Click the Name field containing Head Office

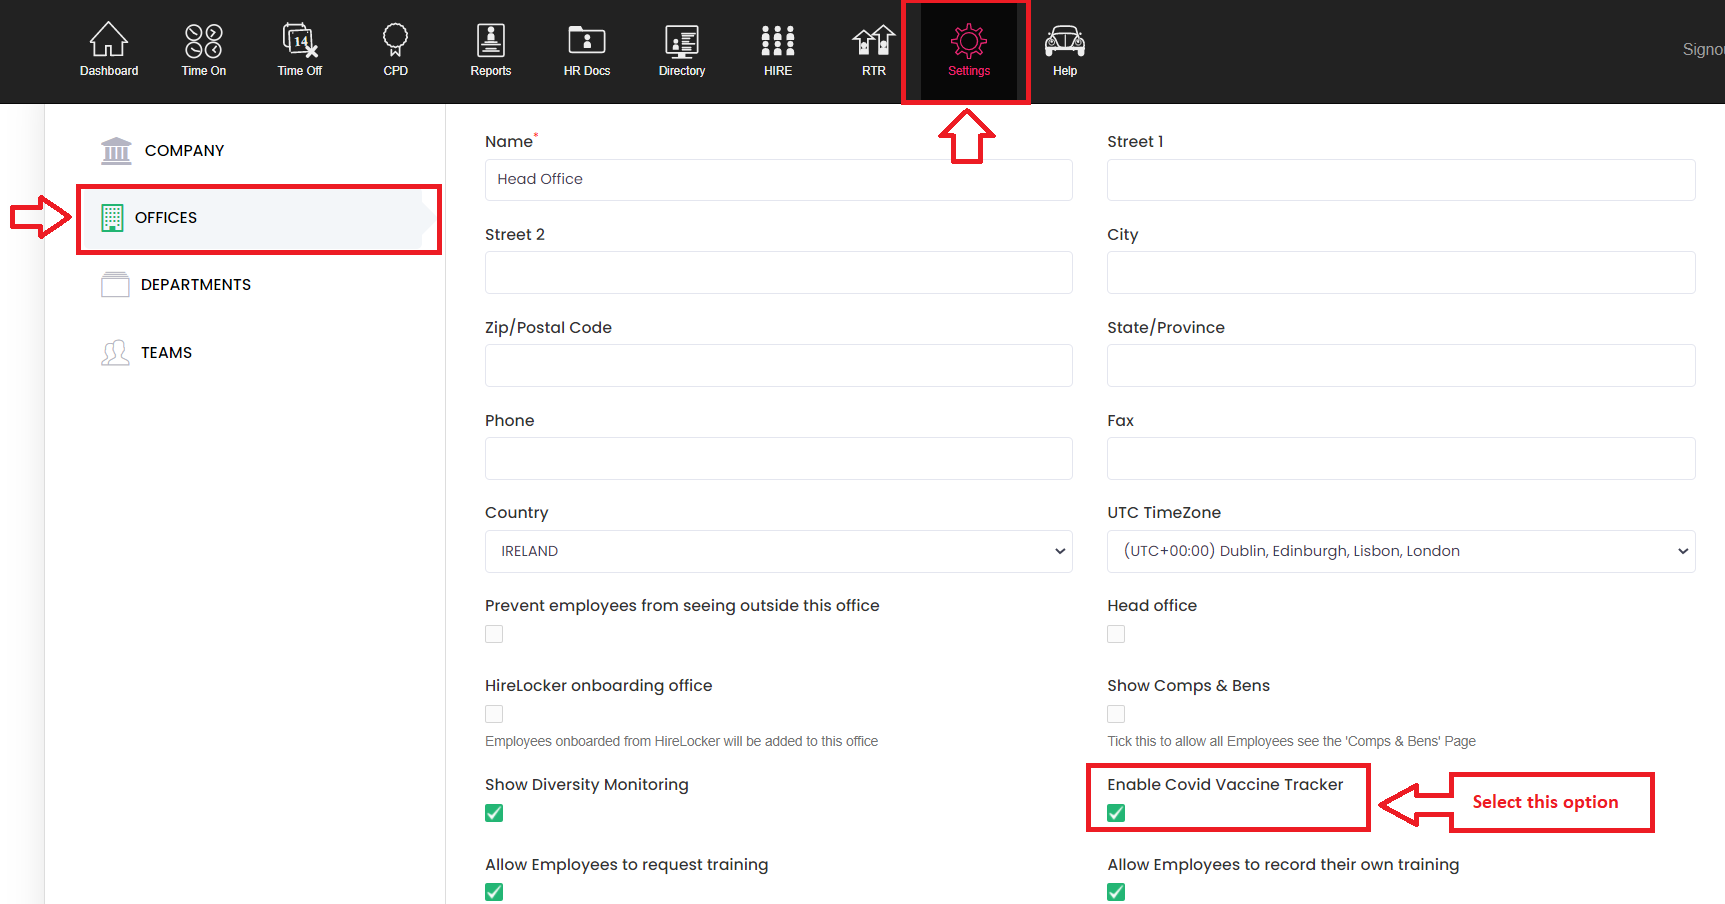point(778,180)
